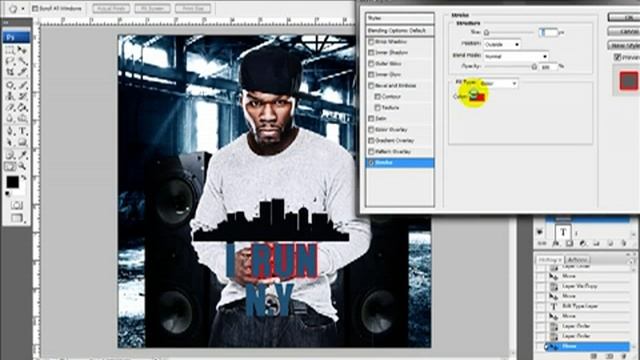Select the Notes tool

10,155
